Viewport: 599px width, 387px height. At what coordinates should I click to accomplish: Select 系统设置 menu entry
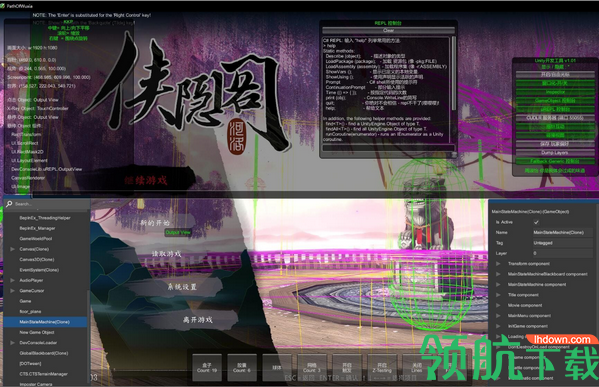point(182,287)
